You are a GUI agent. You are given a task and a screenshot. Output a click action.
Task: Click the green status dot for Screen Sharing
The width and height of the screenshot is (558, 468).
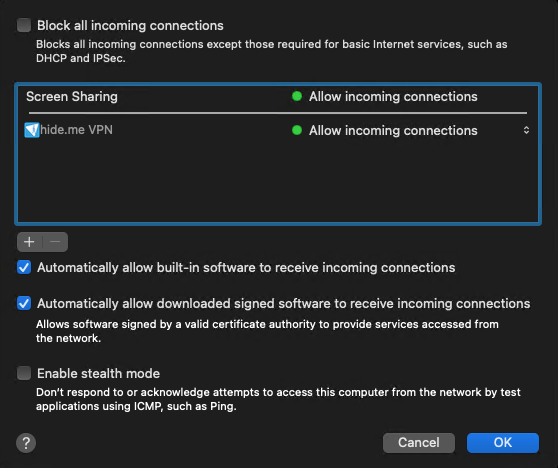(297, 96)
